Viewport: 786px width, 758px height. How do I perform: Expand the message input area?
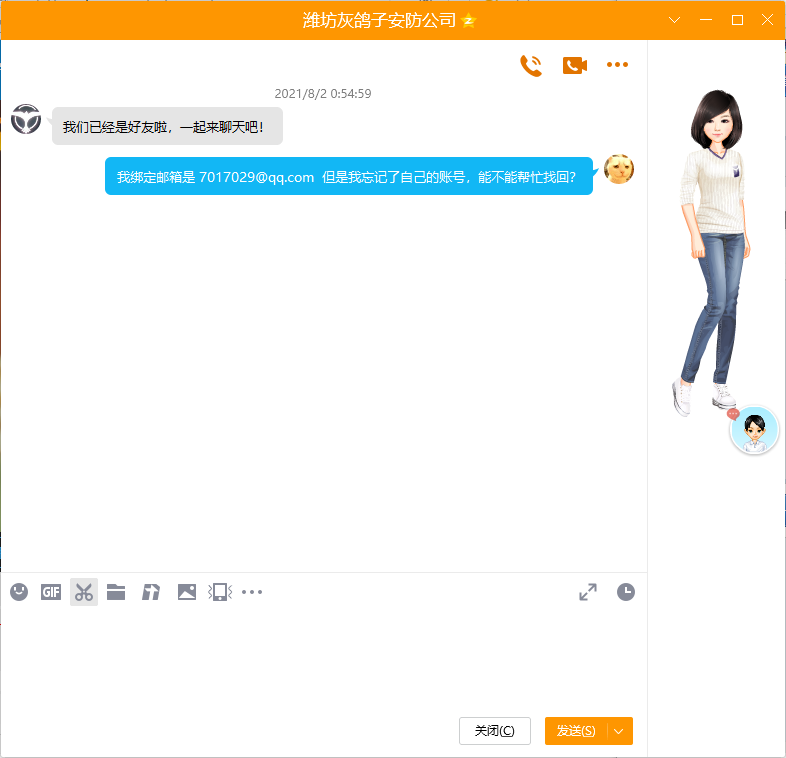coord(588,592)
